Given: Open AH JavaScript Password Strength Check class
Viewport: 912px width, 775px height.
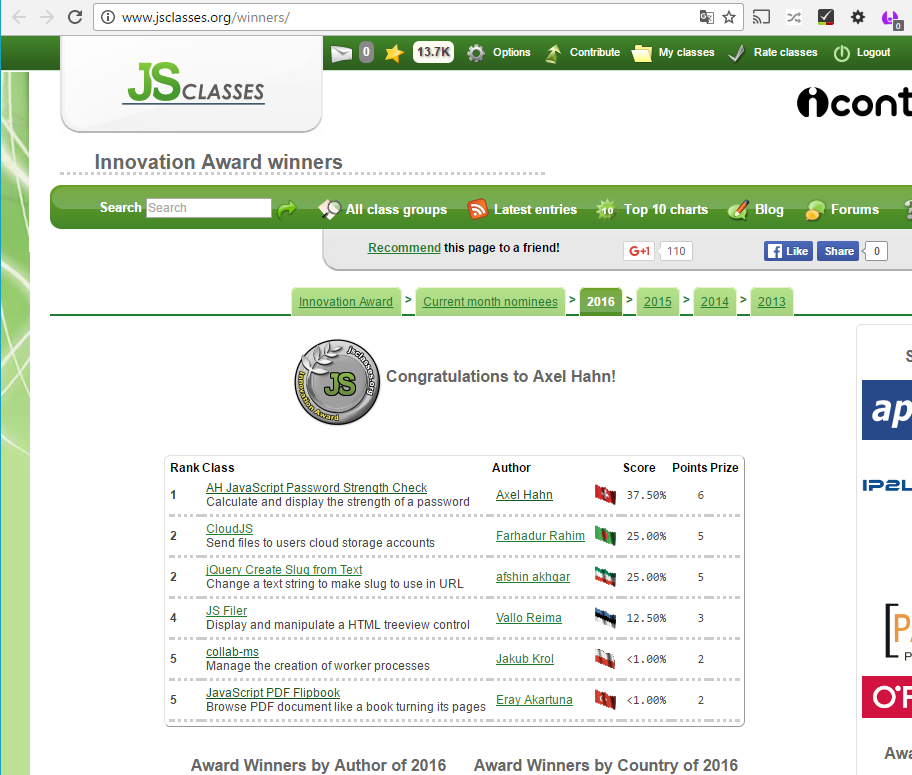Looking at the screenshot, I should (316, 488).
